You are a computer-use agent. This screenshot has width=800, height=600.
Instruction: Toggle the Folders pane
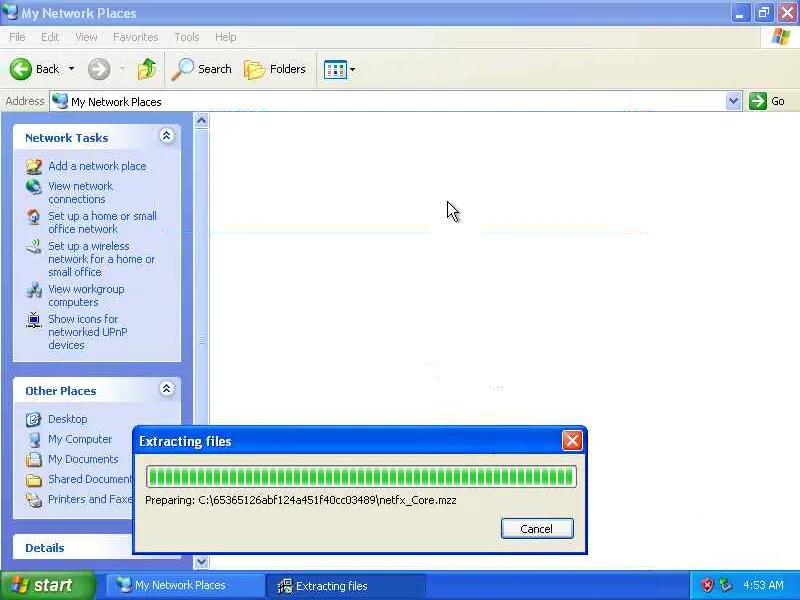pos(275,69)
